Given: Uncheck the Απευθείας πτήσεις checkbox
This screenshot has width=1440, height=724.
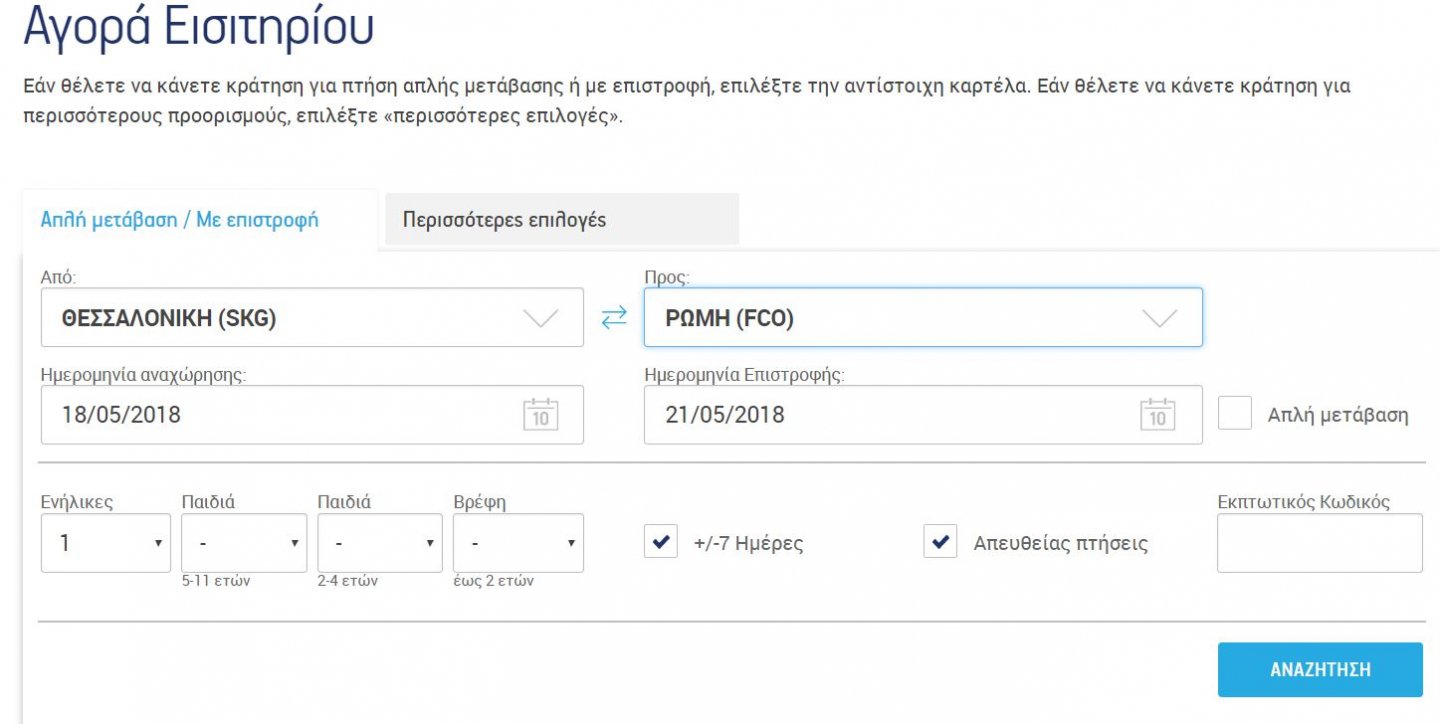Looking at the screenshot, I should 940,542.
